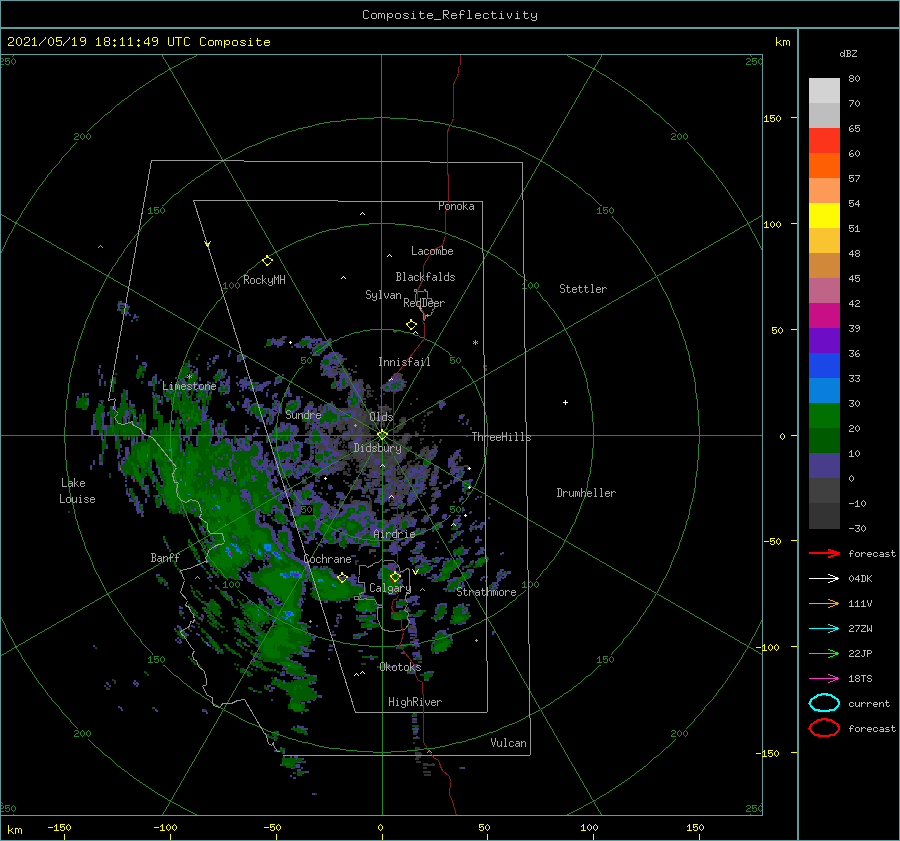Viewport: 900px width, 841px height.
Task: Click the 65 dBZ red color swatch
Action: [824, 140]
